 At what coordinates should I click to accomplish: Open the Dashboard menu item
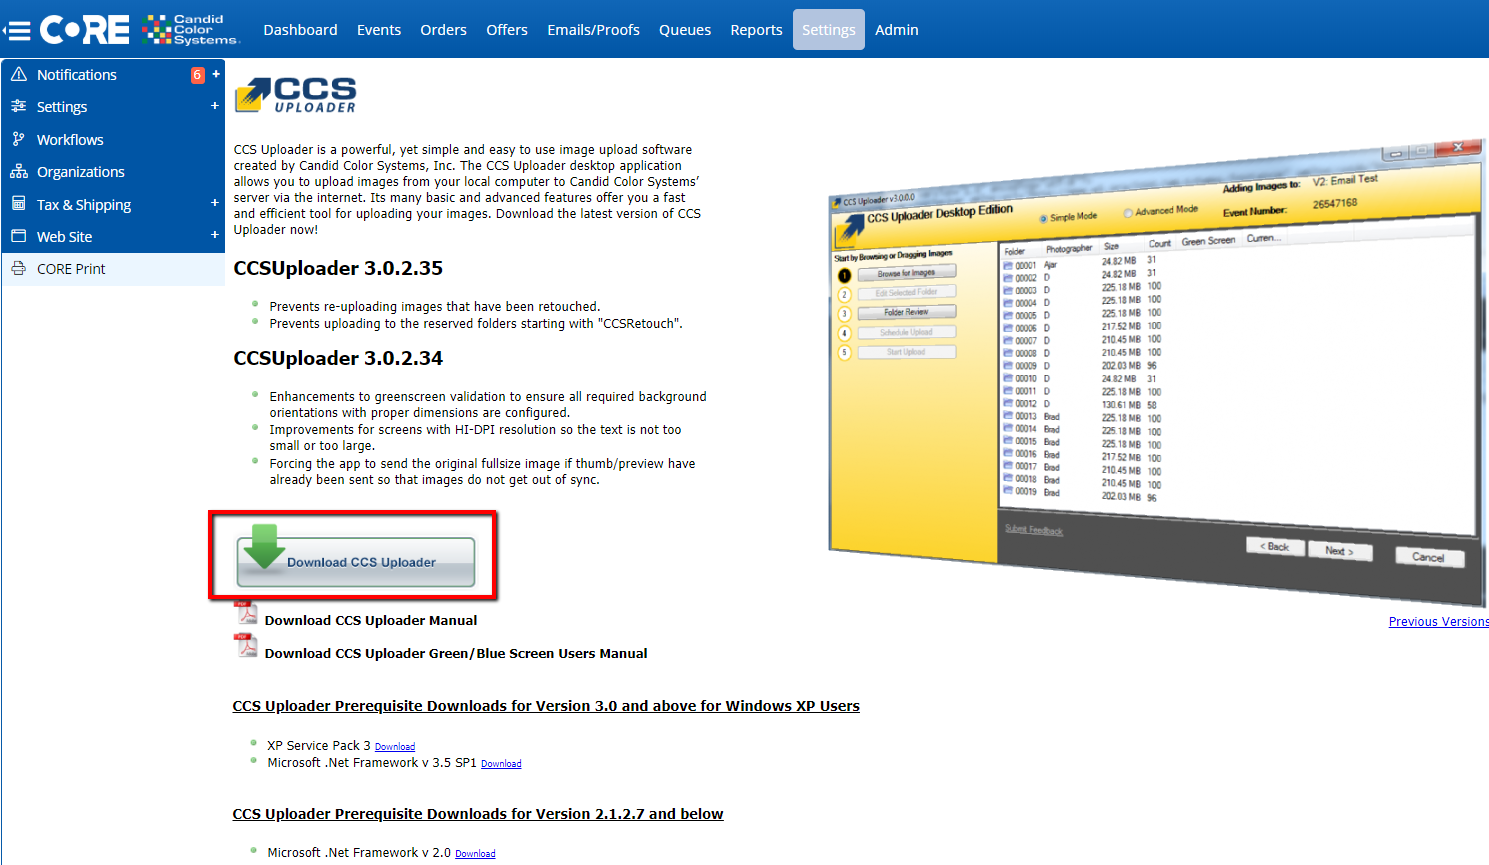click(300, 30)
